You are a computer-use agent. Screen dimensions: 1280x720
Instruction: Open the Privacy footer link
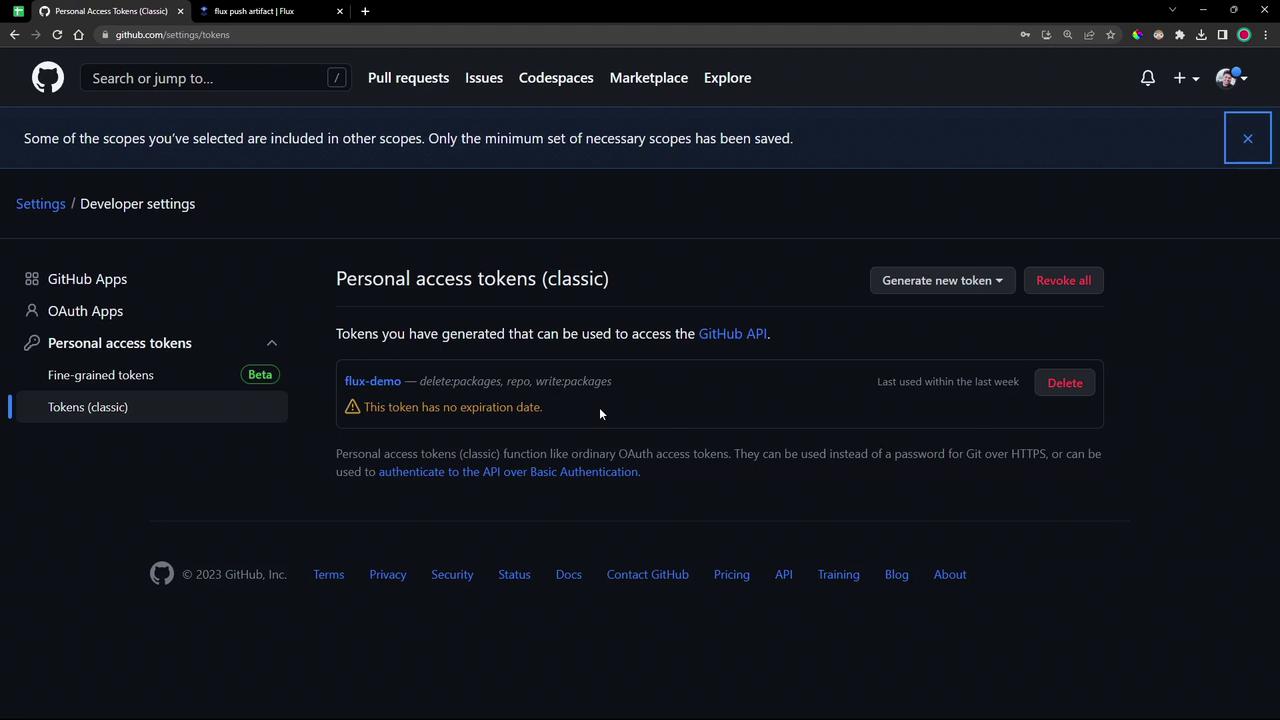coord(388,575)
